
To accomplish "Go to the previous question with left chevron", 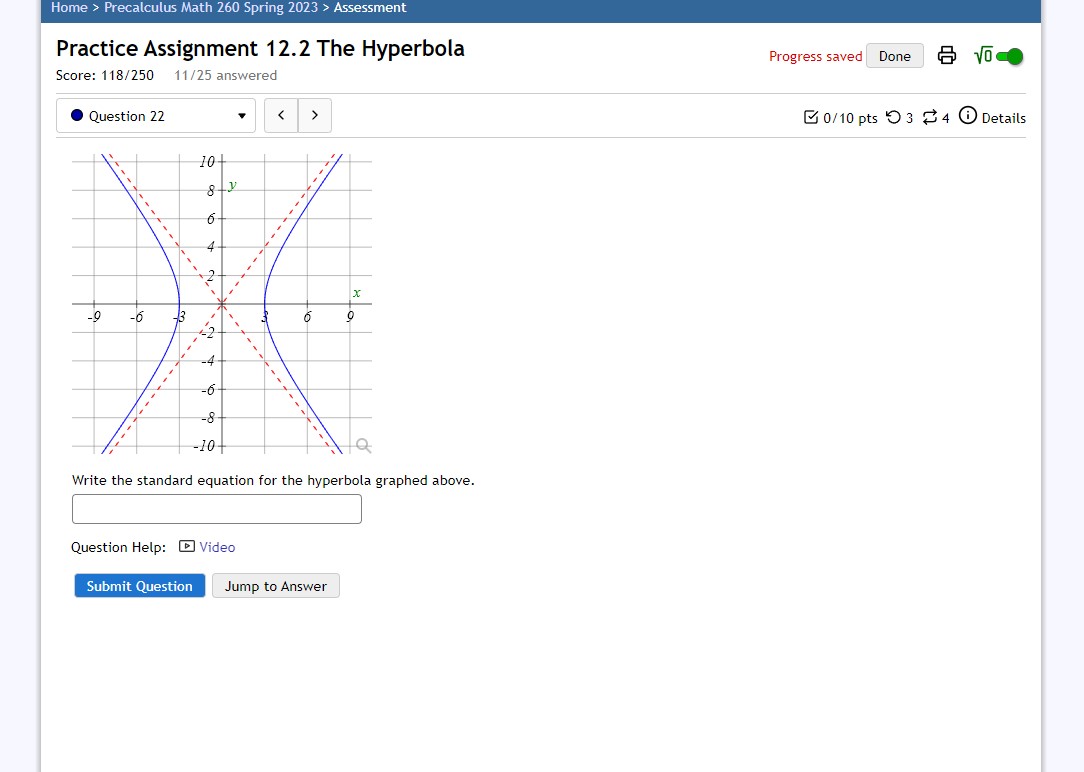I will (281, 115).
